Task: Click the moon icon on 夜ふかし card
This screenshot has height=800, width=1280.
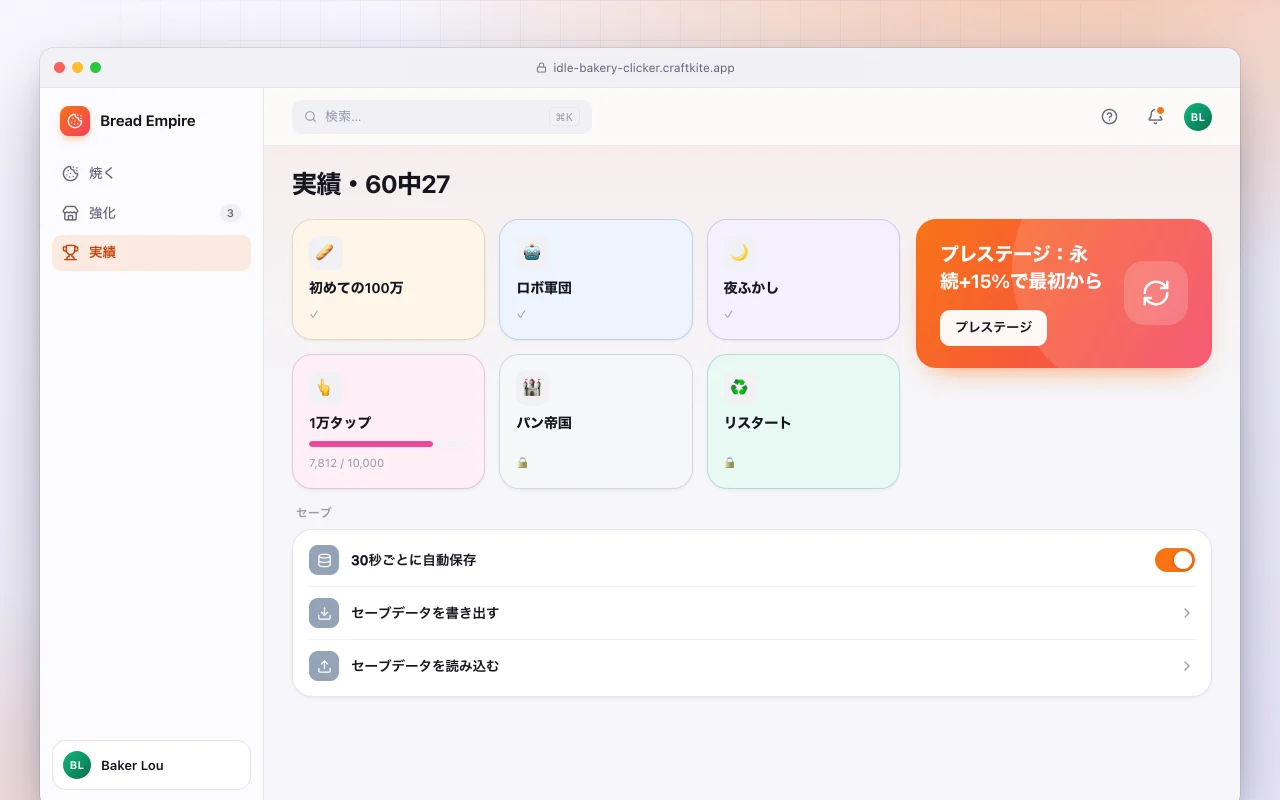Action: (740, 253)
